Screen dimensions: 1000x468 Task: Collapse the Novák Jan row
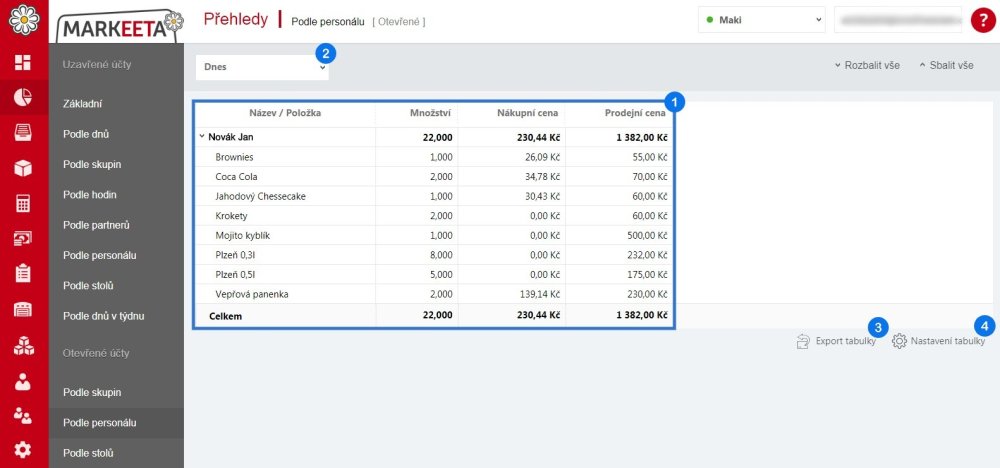[x=202, y=136]
